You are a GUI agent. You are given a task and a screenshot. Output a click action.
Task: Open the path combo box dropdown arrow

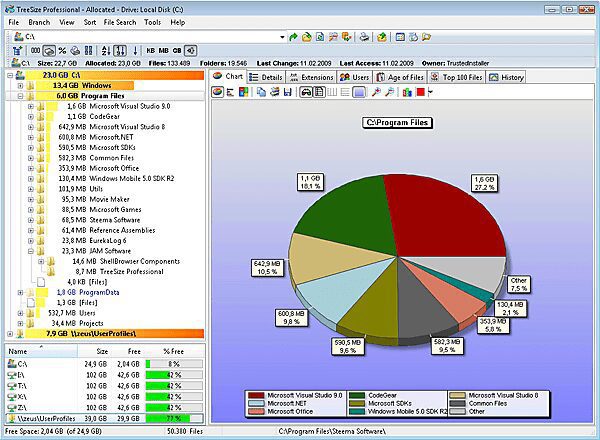(282, 37)
